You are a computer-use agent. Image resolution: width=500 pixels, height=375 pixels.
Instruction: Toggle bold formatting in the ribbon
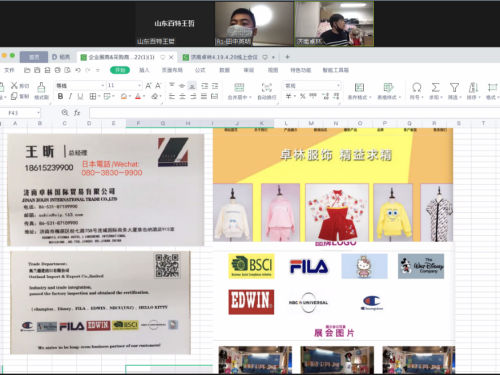click(60, 96)
